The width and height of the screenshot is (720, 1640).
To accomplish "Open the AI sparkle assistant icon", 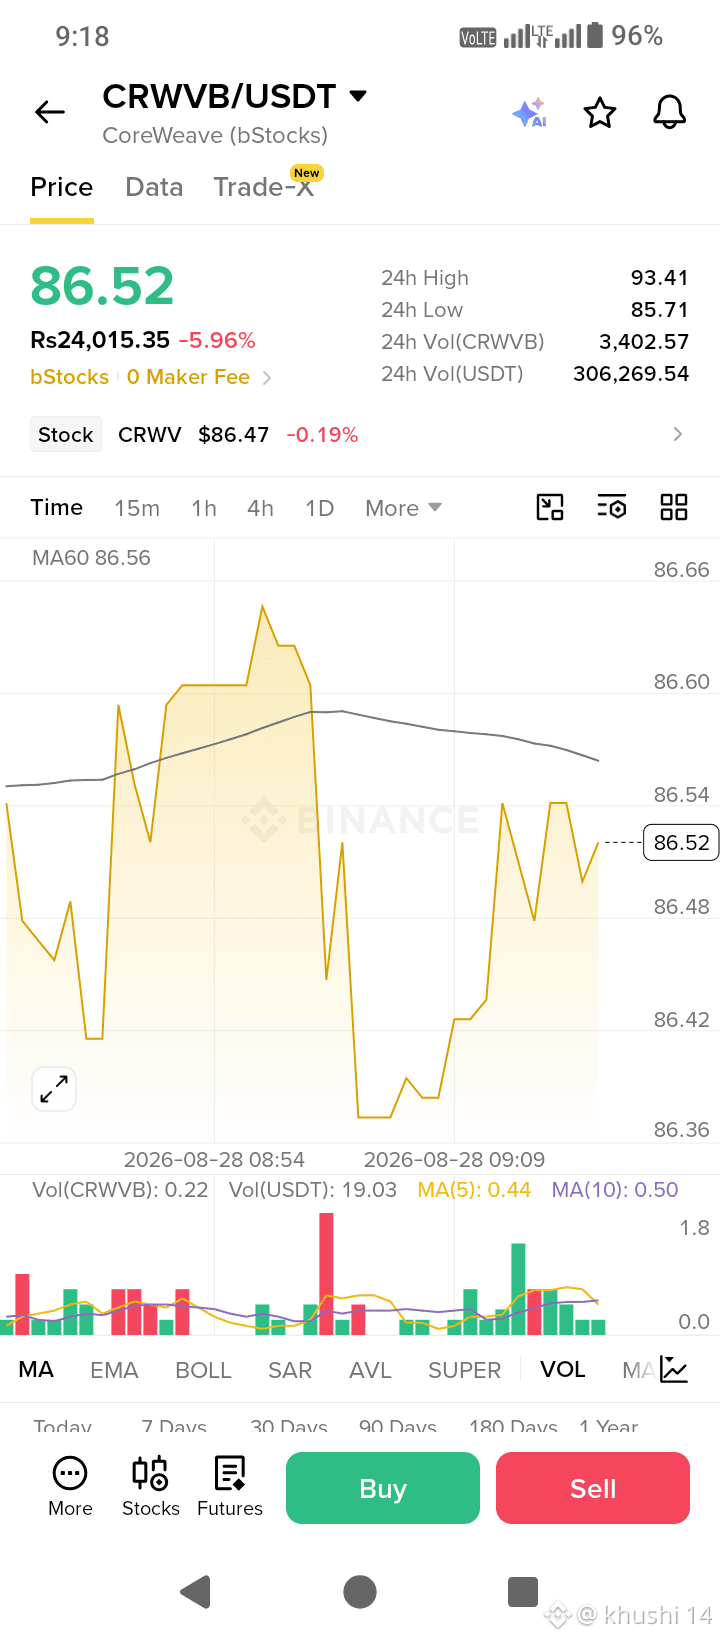I will pos(530,113).
